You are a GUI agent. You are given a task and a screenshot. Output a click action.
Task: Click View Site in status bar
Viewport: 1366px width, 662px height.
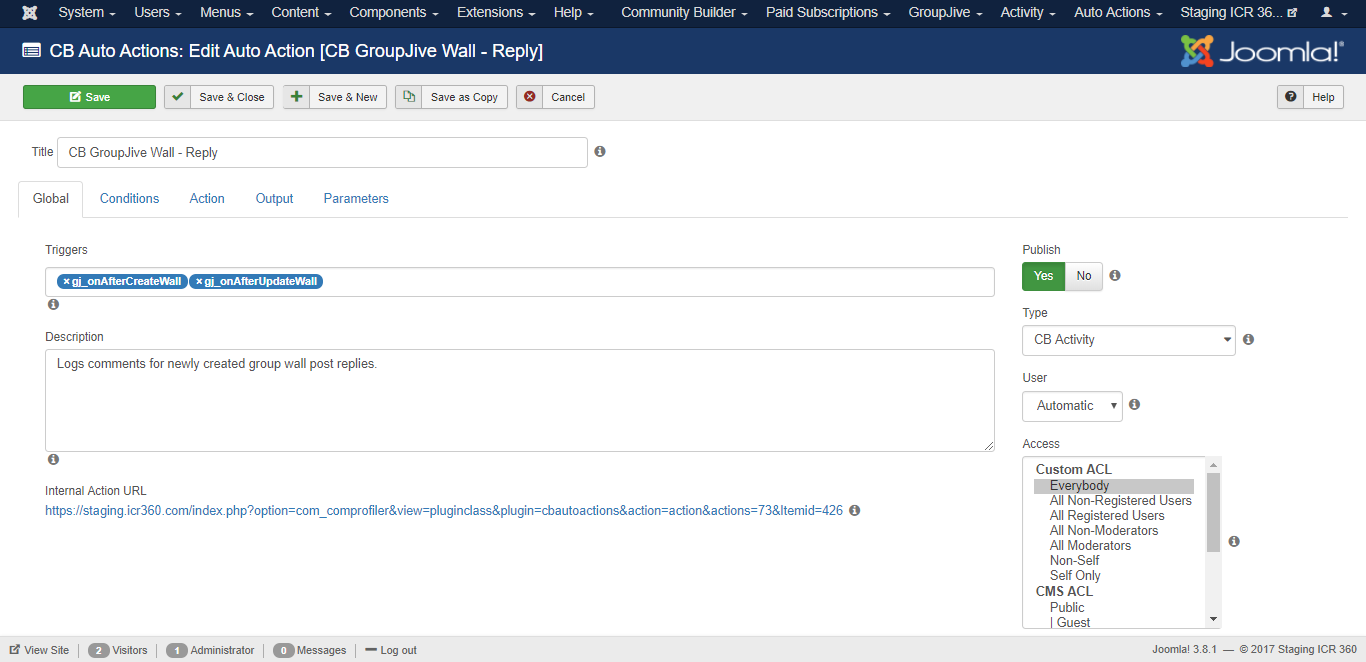pyautogui.click(x=40, y=650)
